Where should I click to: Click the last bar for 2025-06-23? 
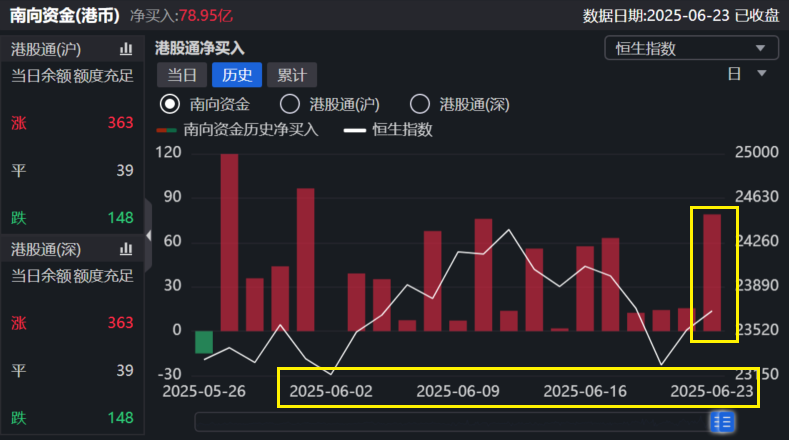click(712, 272)
